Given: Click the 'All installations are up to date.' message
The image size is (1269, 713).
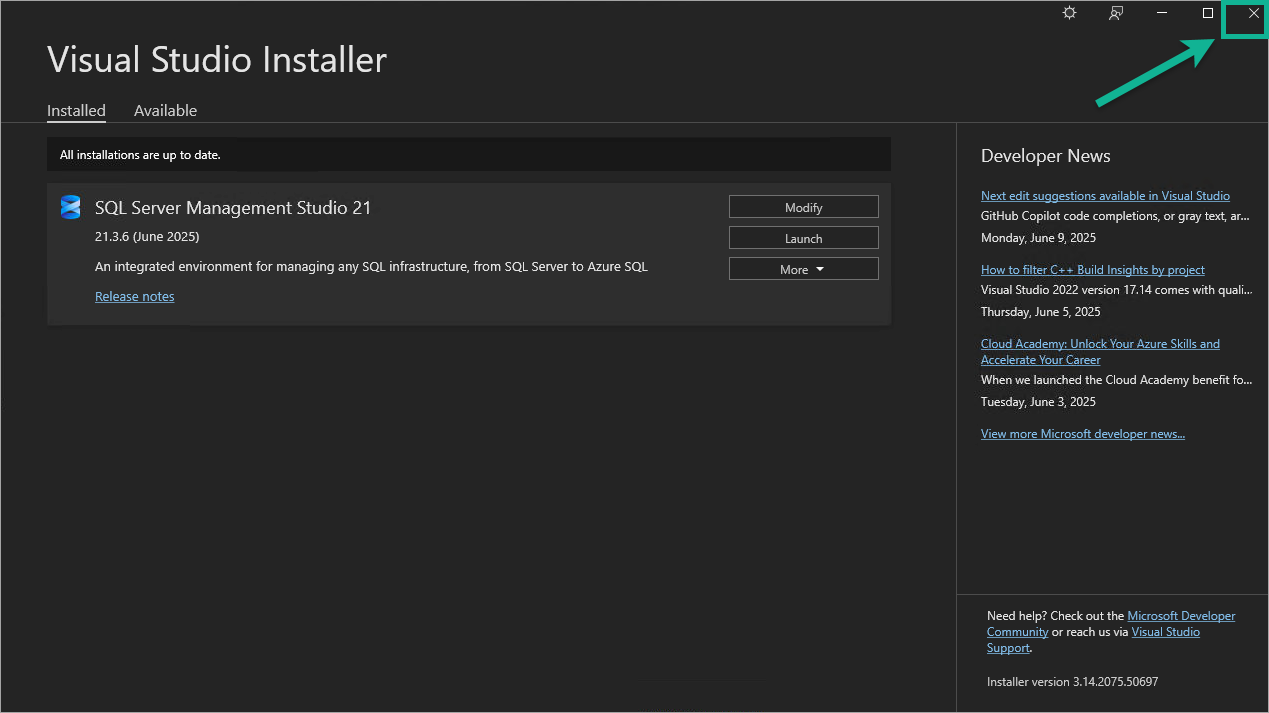Looking at the screenshot, I should coord(140,155).
